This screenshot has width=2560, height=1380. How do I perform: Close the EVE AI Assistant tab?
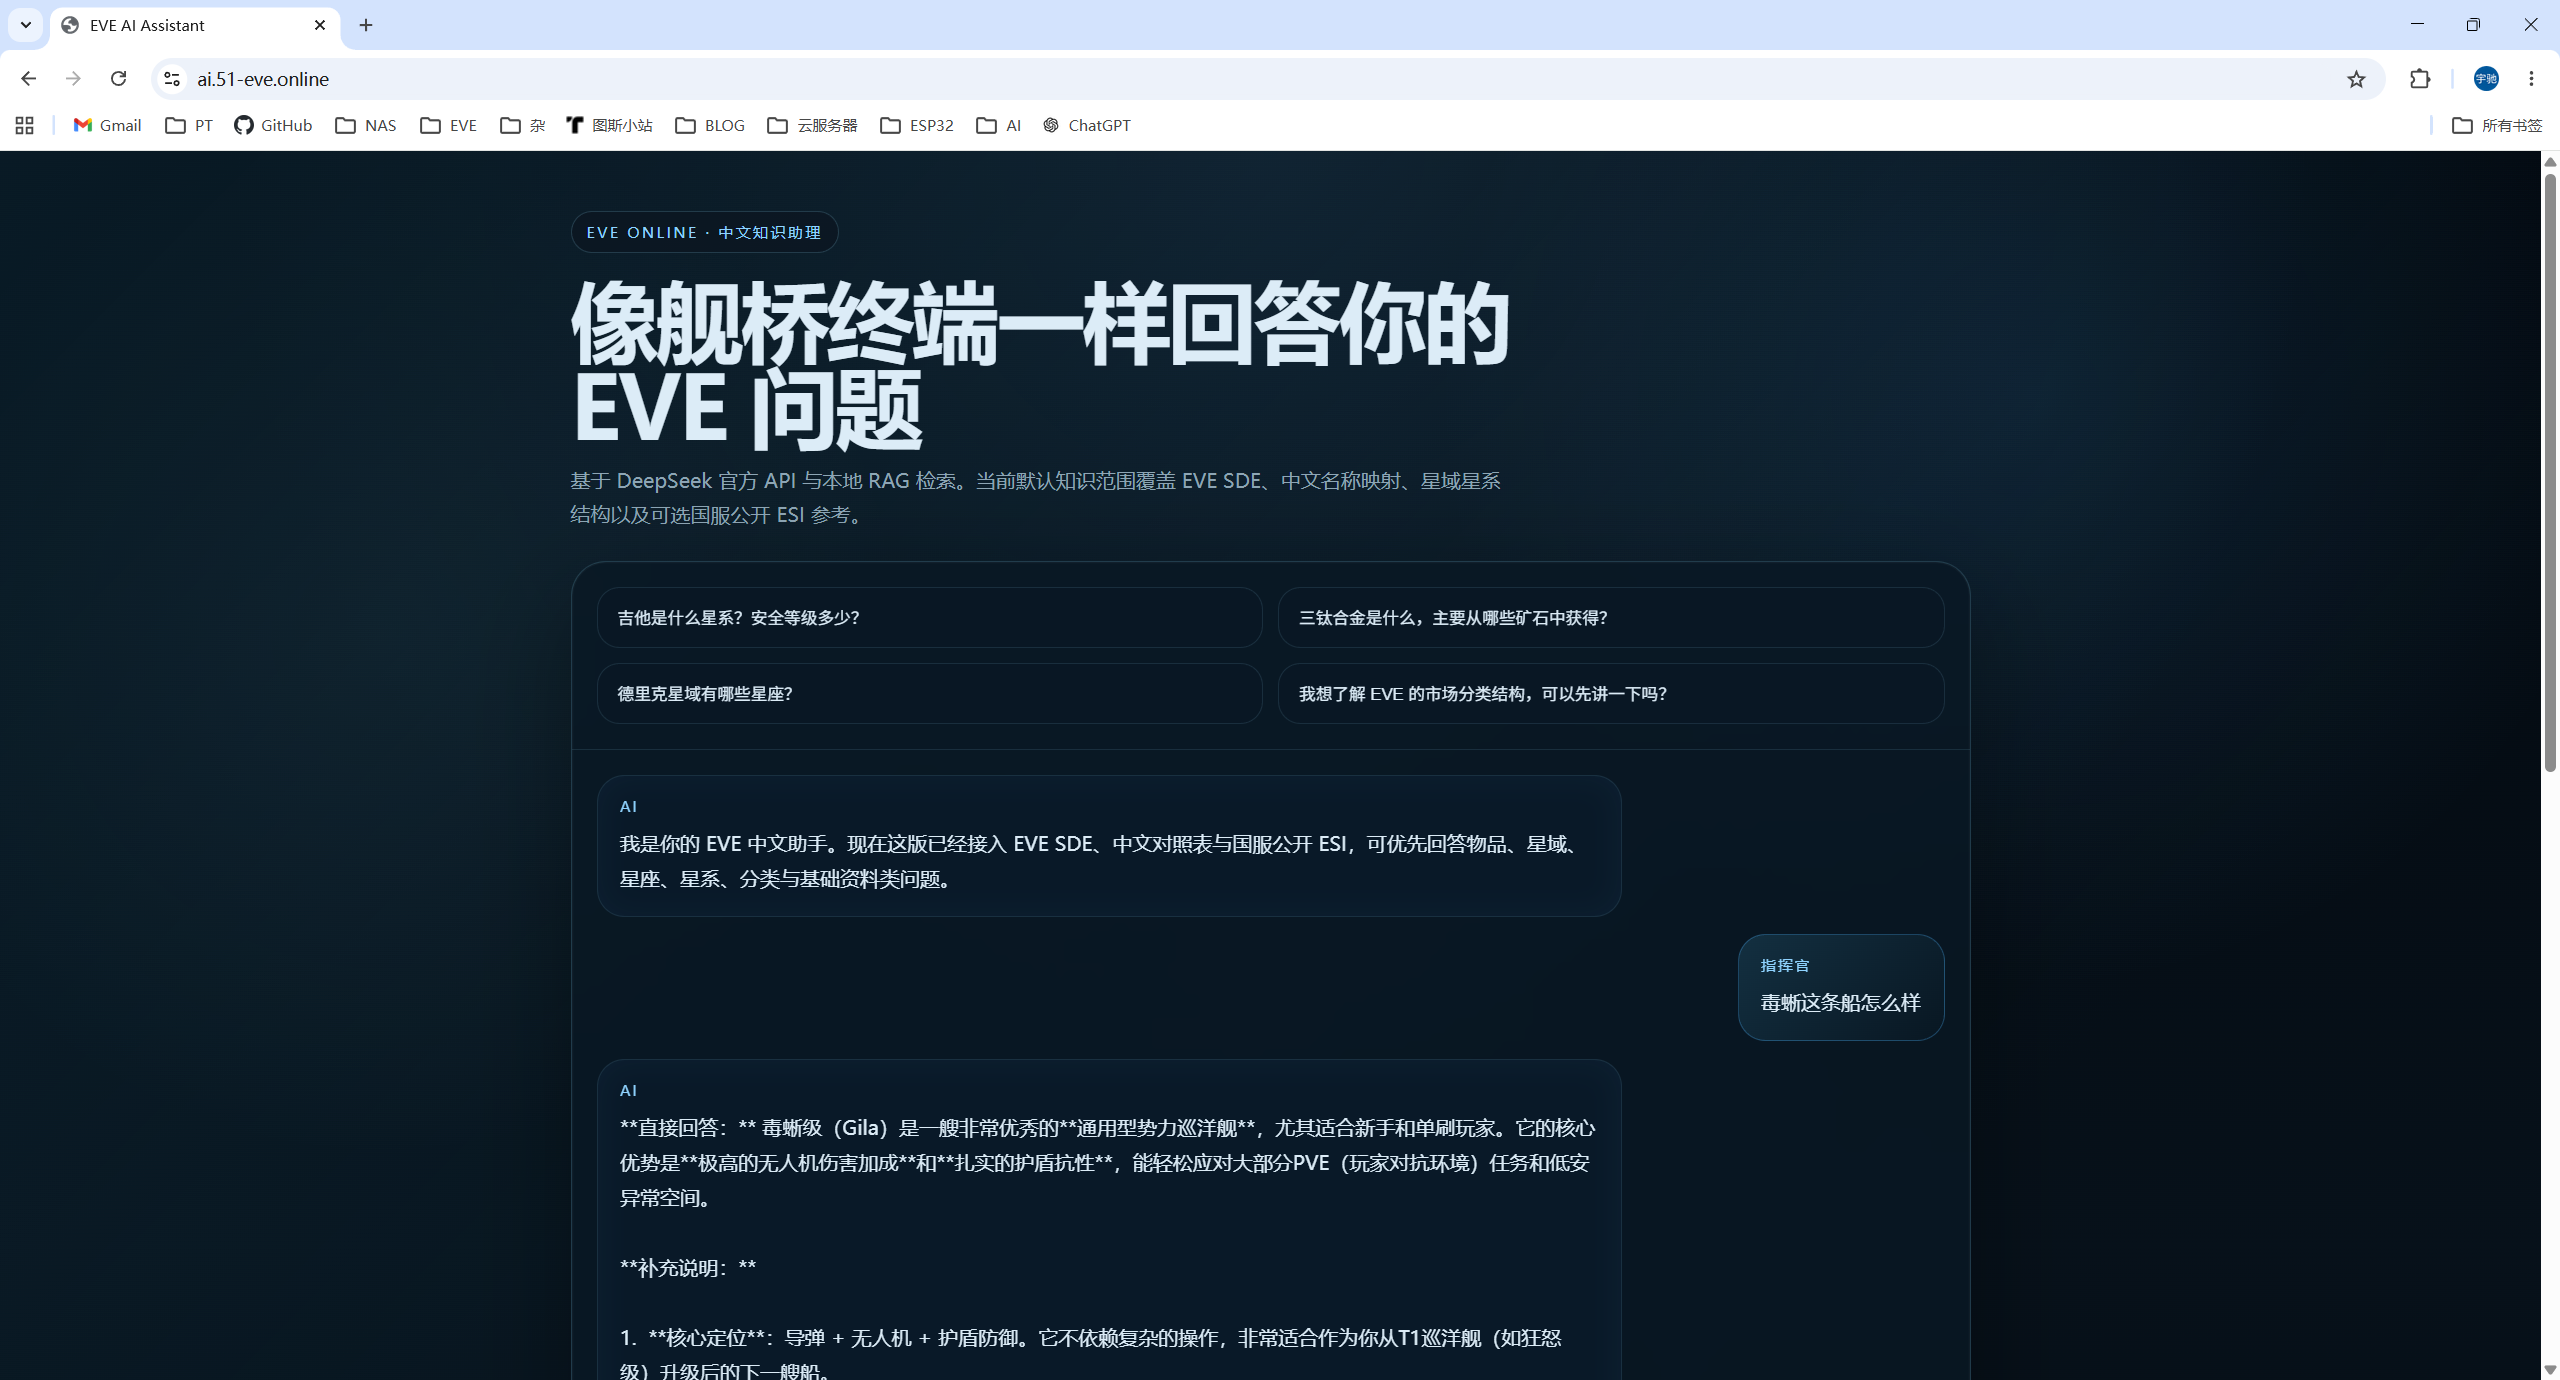[320, 25]
